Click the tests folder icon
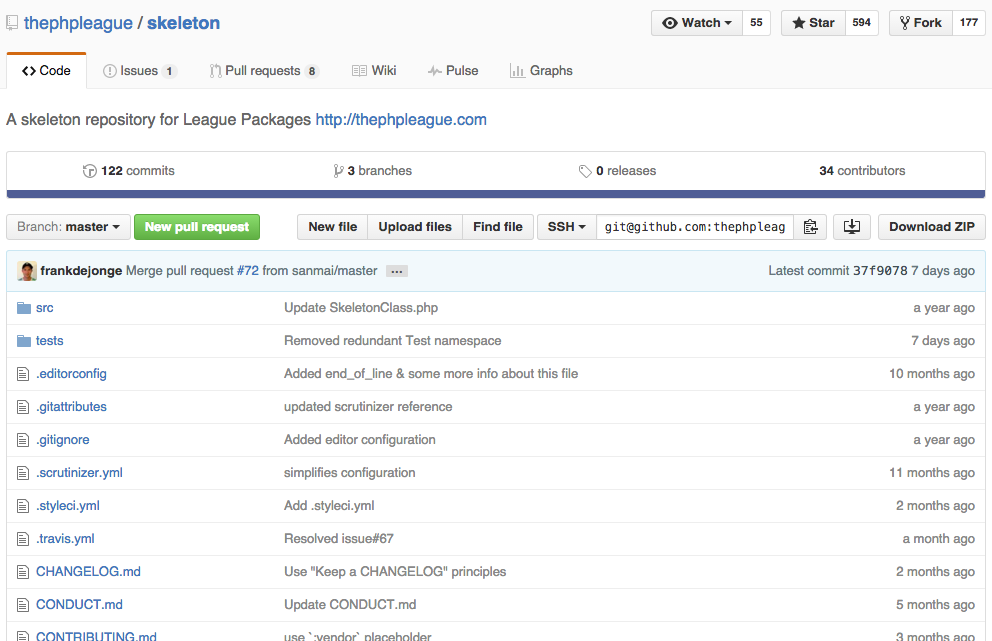 click(24, 341)
